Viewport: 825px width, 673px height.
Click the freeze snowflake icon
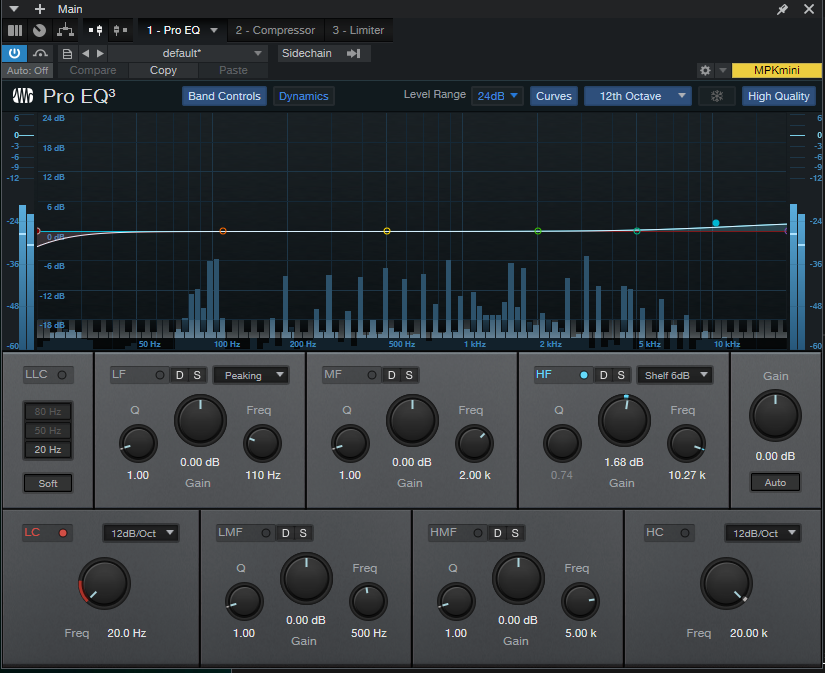(x=717, y=96)
